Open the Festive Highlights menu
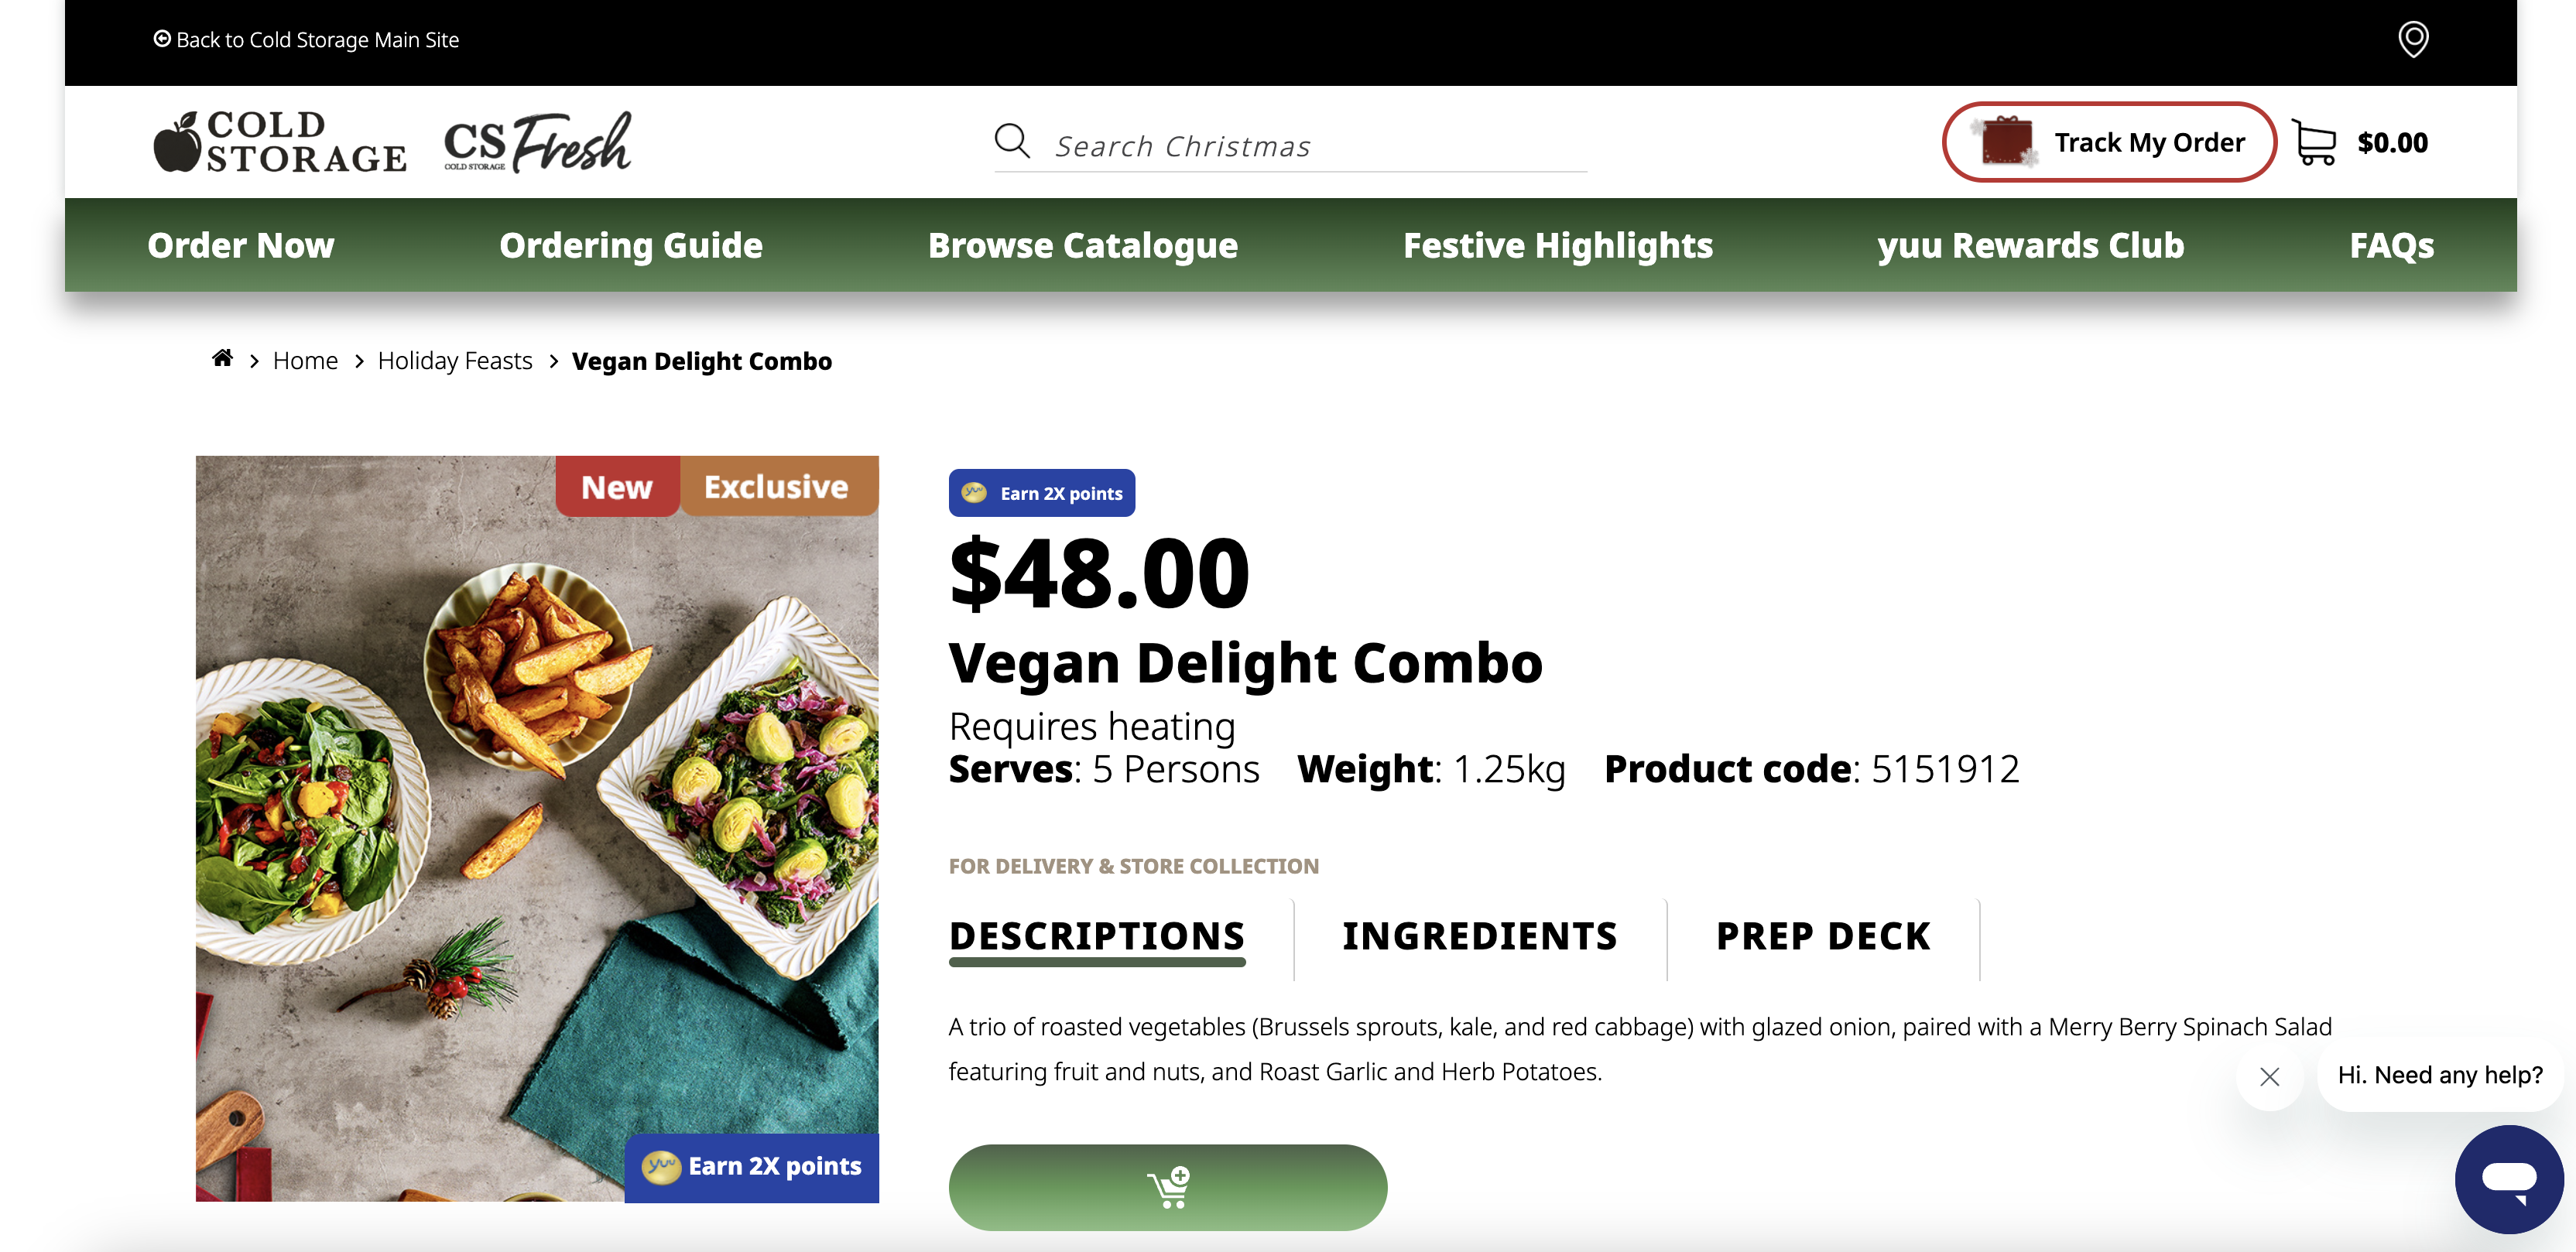 [x=1557, y=245]
